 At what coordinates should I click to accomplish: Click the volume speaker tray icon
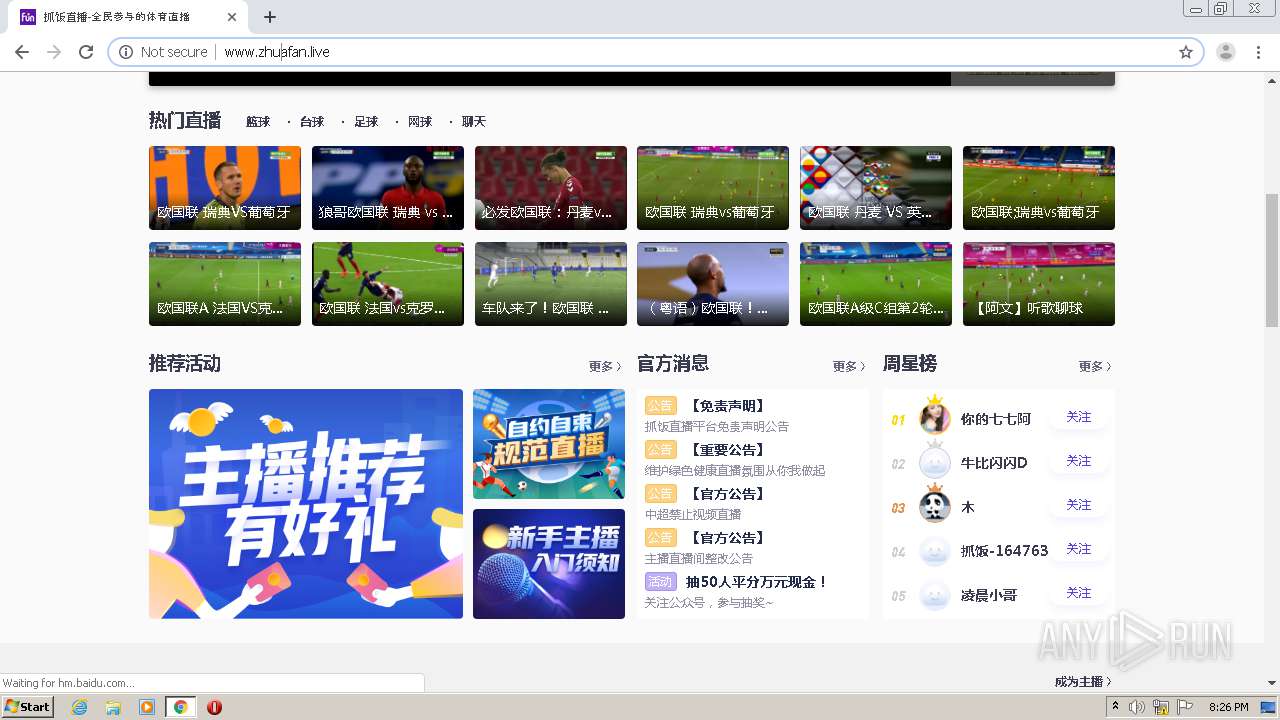coord(1137,707)
